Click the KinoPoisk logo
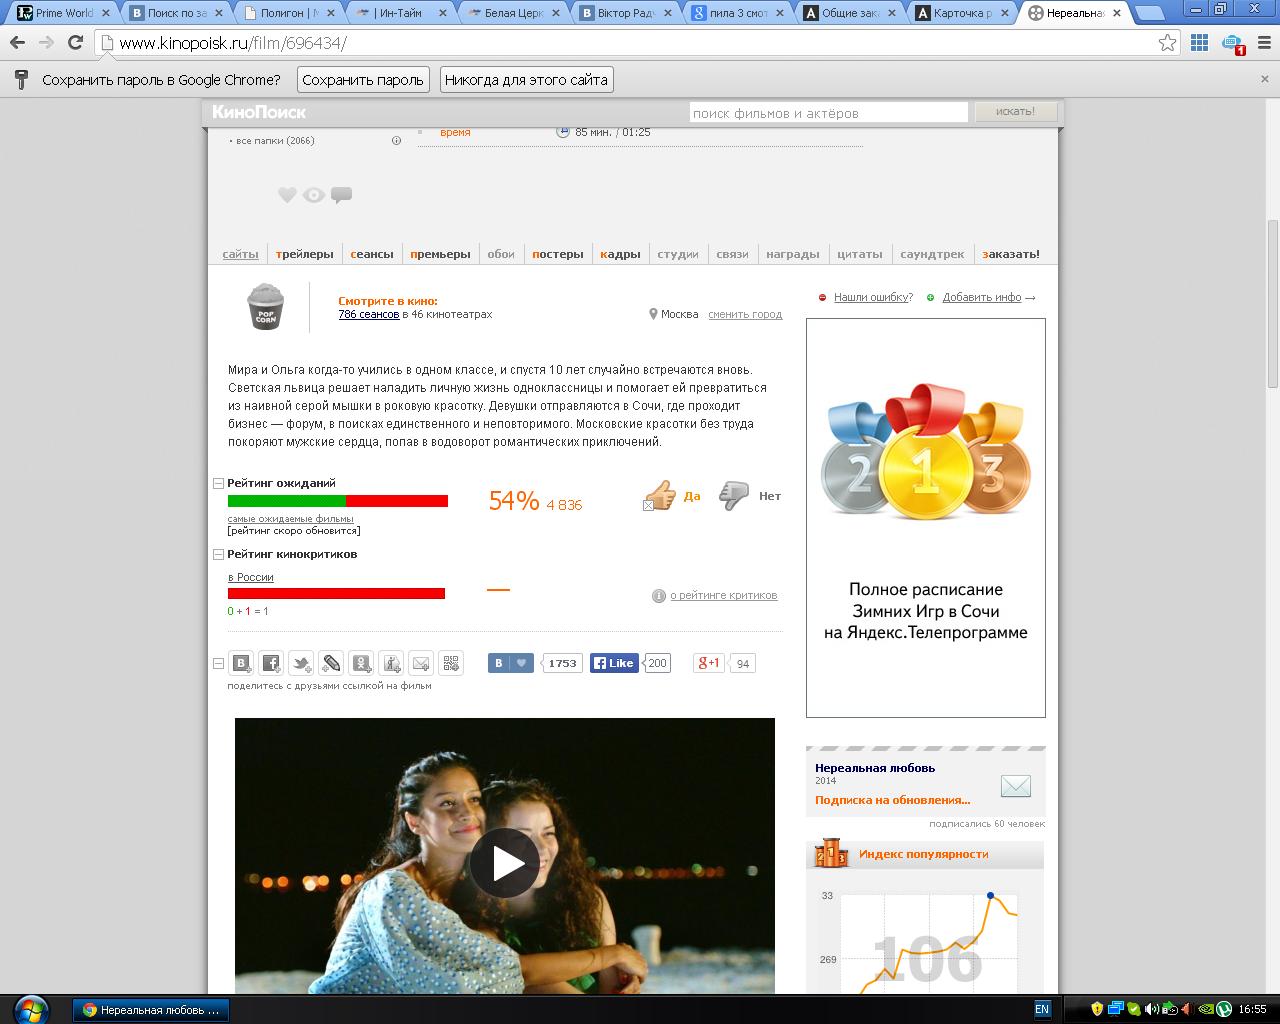This screenshot has width=1280, height=1024. click(x=259, y=112)
